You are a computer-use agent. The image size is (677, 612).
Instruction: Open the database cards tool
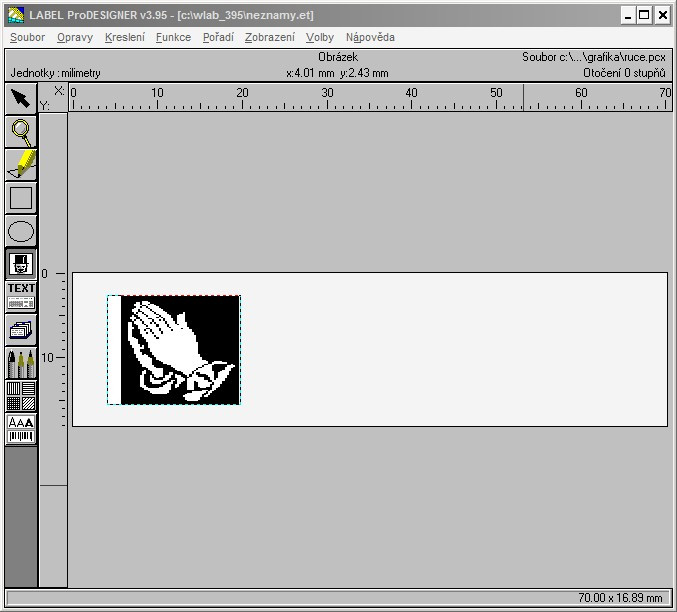[21, 330]
